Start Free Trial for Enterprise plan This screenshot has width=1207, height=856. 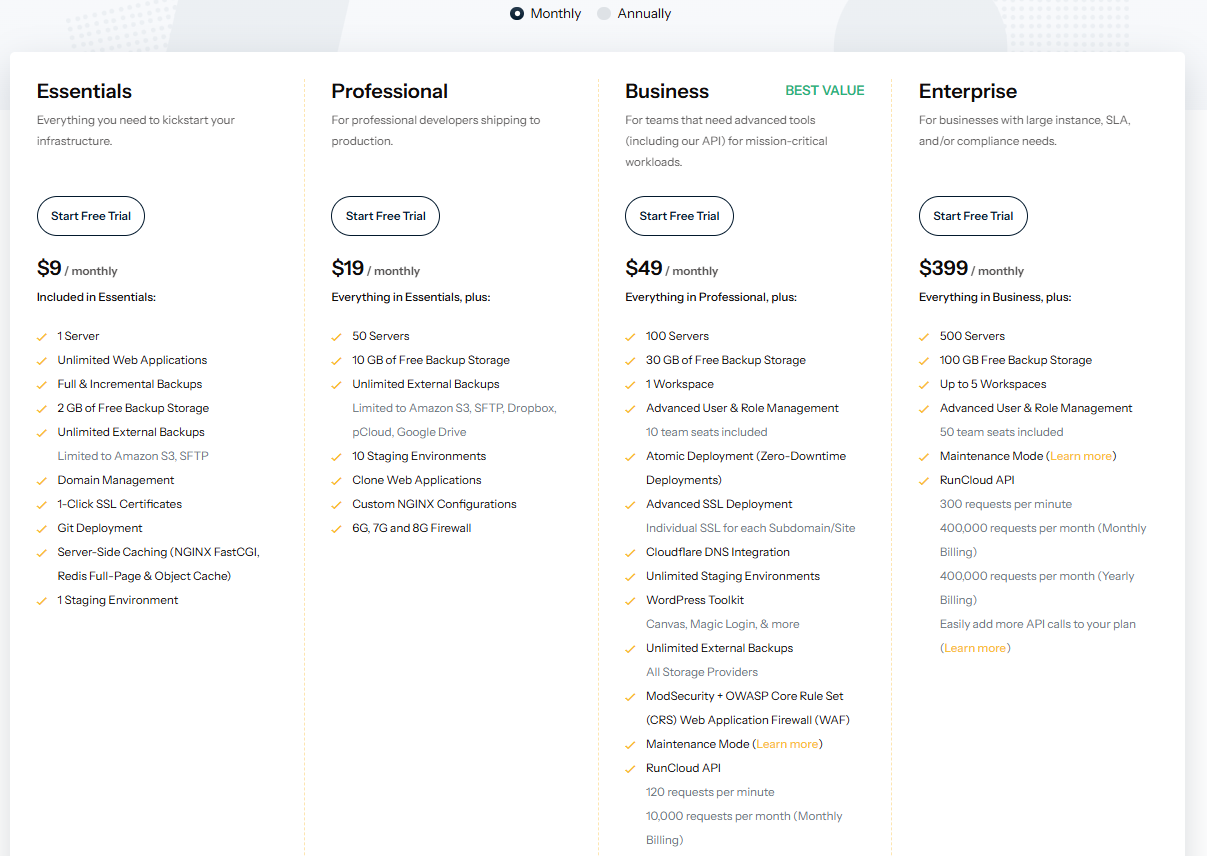click(x=973, y=216)
